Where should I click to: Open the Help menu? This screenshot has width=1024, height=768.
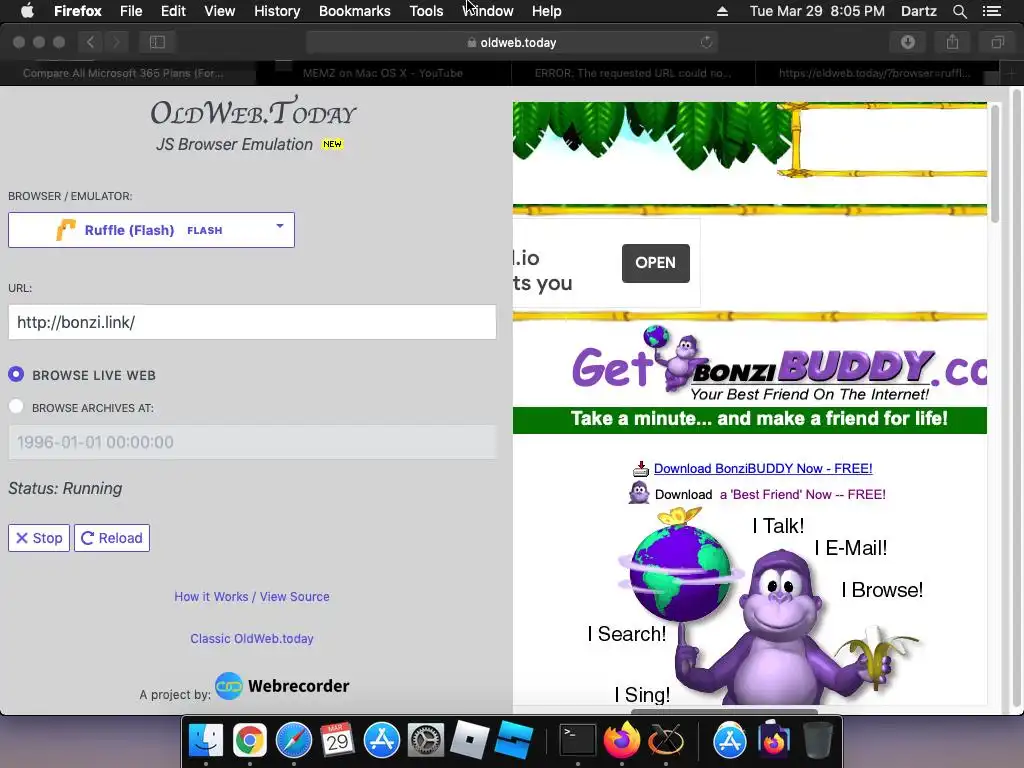[547, 11]
